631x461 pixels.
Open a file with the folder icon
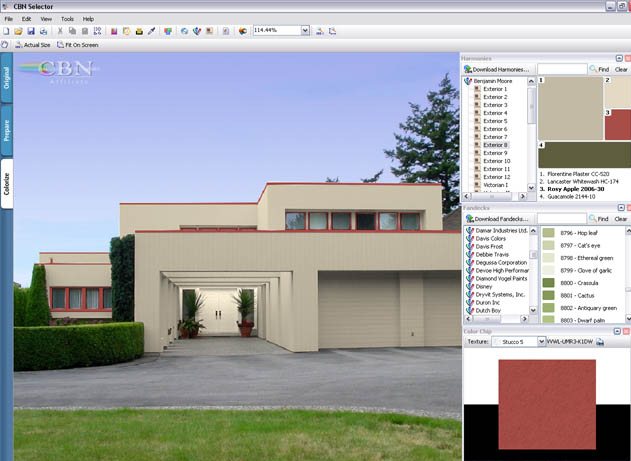[x=18, y=31]
